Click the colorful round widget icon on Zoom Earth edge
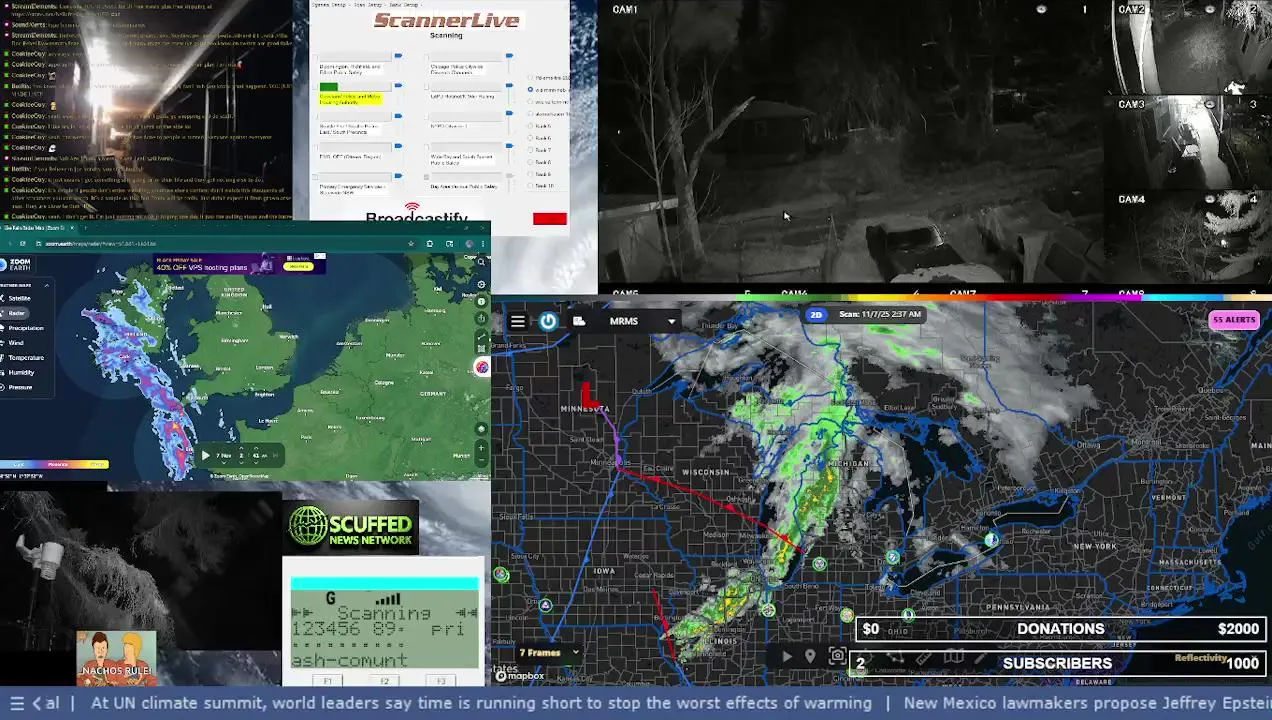Screen dimensions: 1272x720 (482, 367)
